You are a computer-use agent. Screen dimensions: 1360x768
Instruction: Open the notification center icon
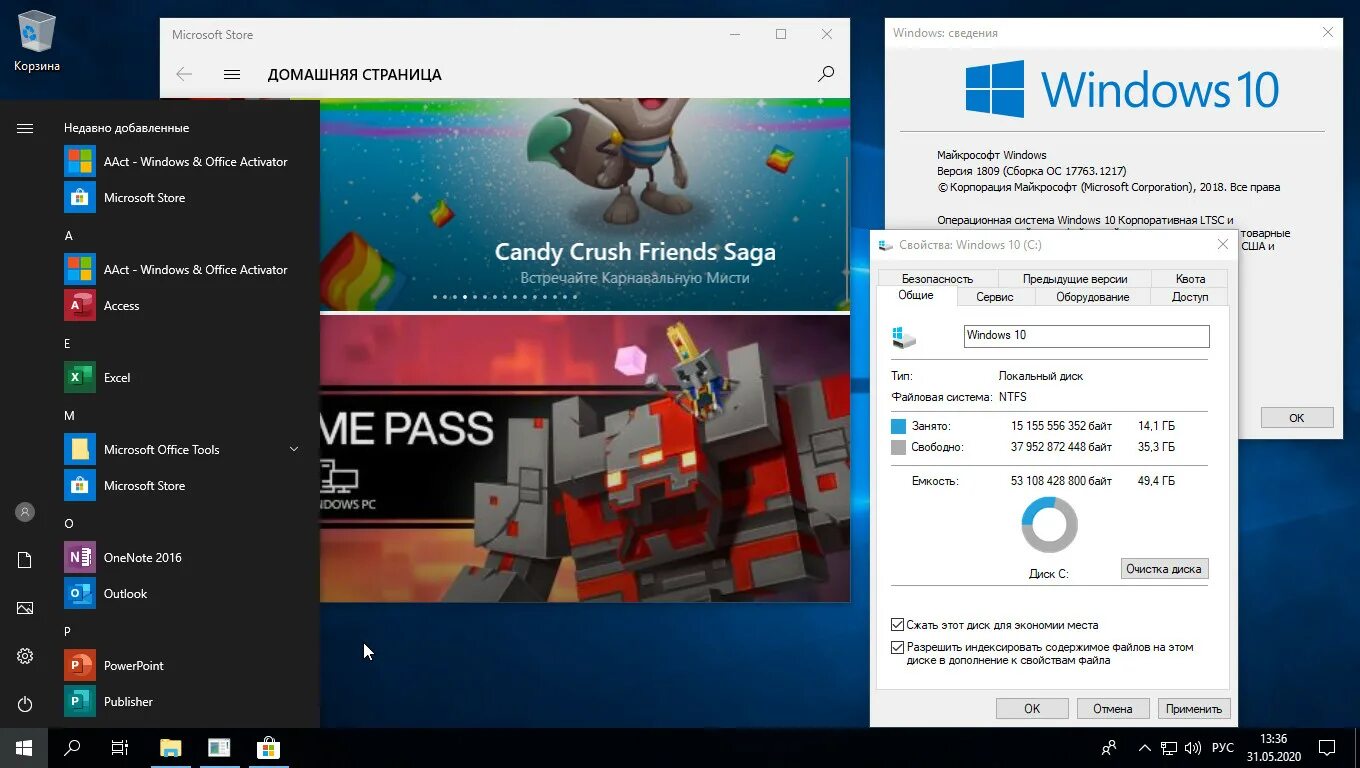pos(1327,748)
